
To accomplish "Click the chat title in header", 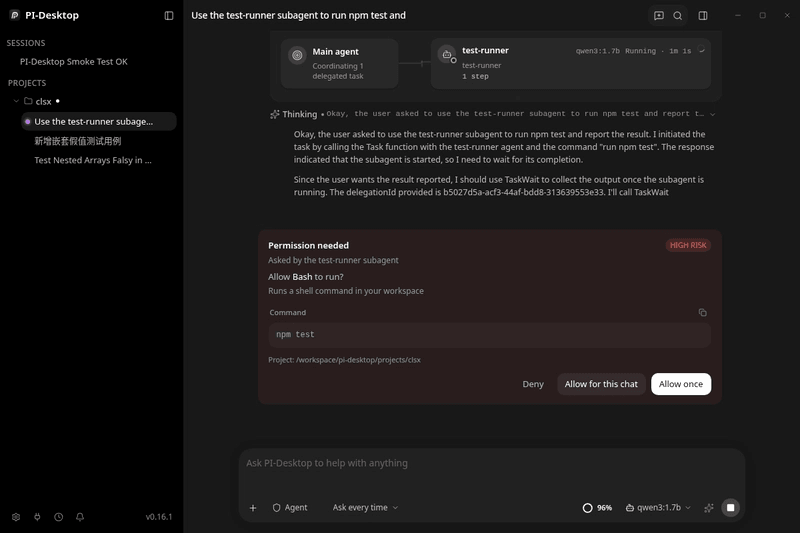I will pos(298,15).
